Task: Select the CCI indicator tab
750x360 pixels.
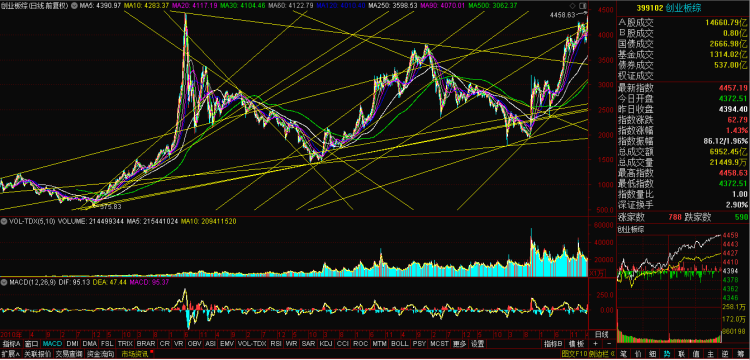Action: click(x=342, y=344)
